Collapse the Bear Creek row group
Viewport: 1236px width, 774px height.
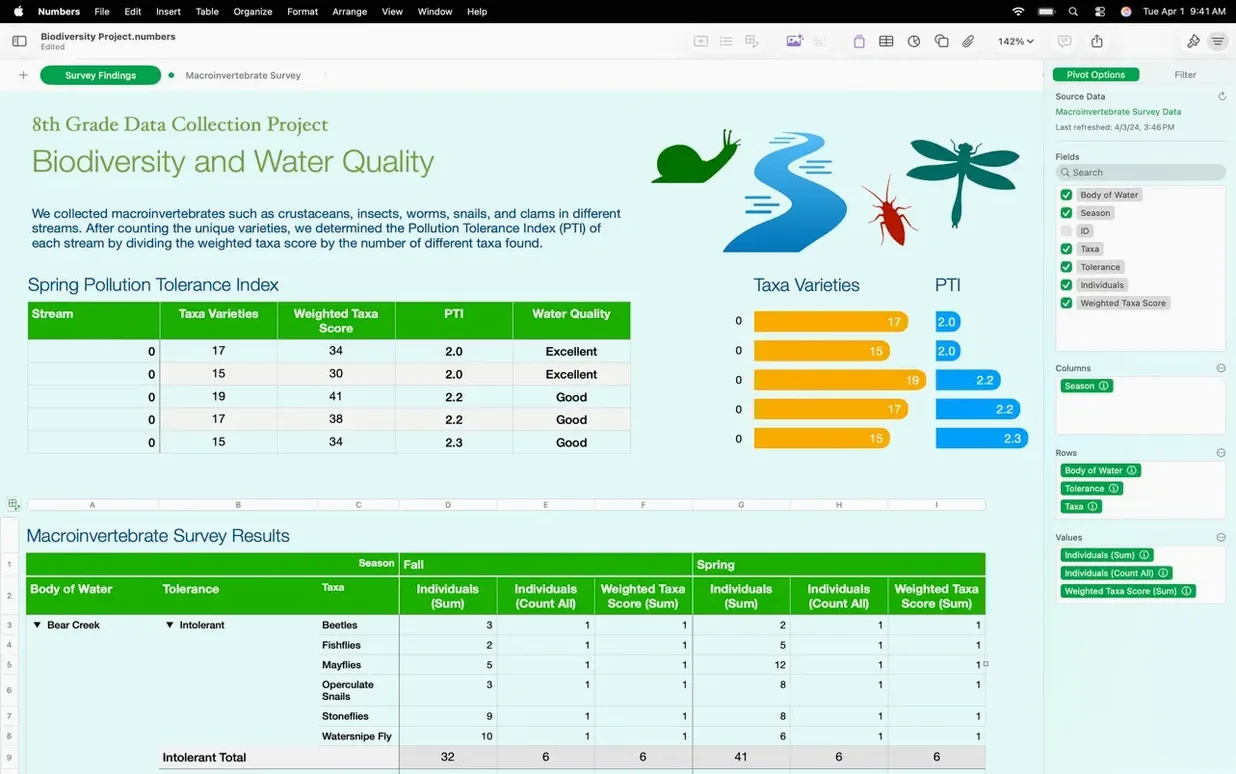coord(37,625)
